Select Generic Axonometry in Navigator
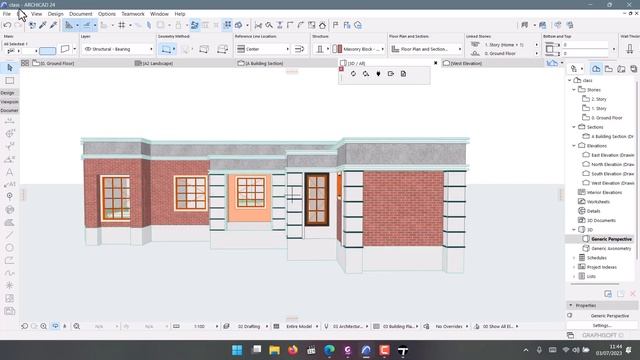This screenshot has width=640, height=360. click(611, 249)
